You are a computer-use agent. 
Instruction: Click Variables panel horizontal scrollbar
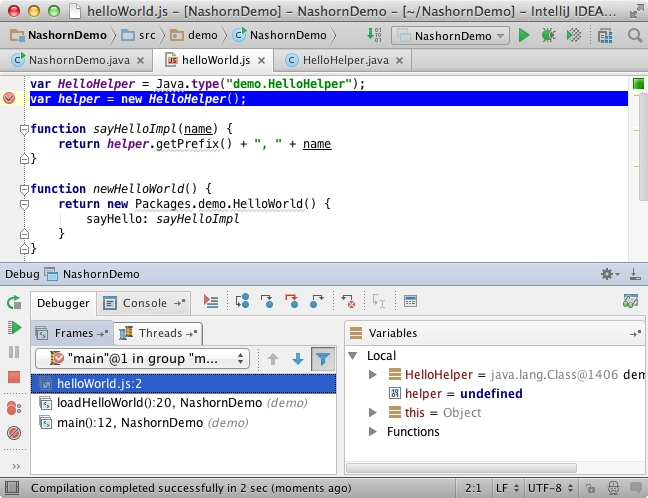tap(461, 468)
